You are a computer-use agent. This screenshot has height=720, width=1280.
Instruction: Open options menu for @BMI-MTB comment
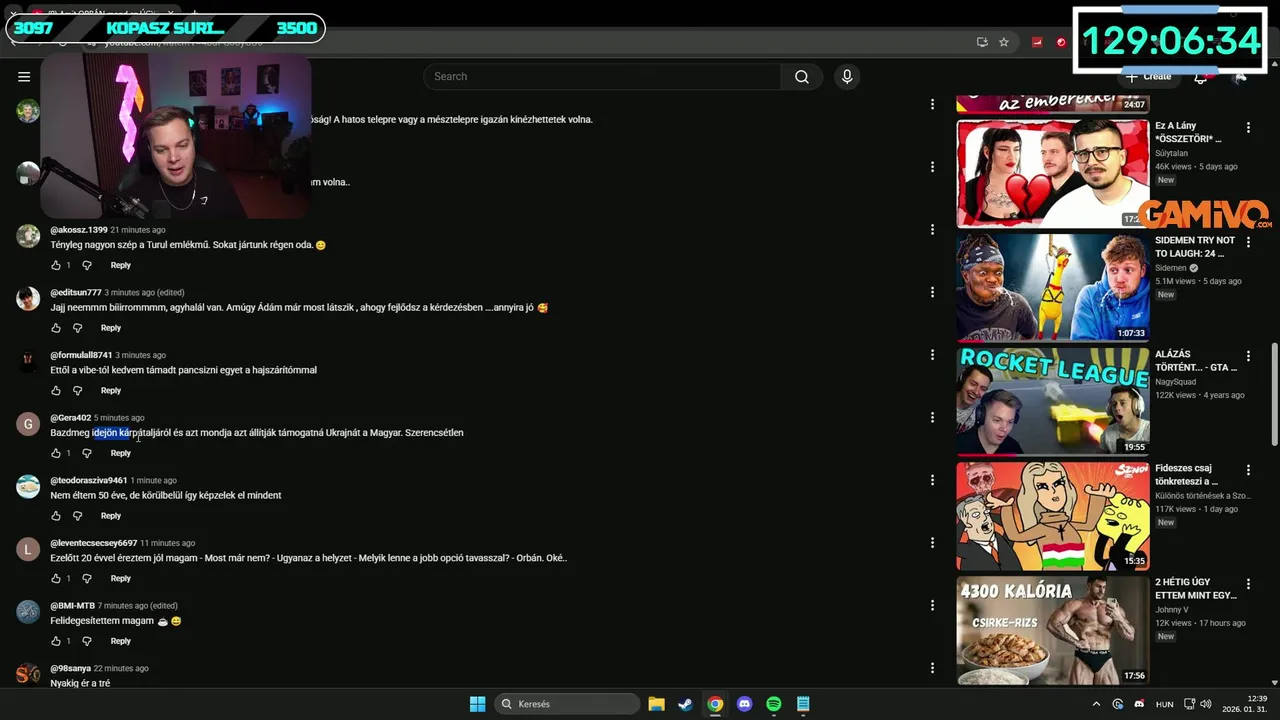932,605
